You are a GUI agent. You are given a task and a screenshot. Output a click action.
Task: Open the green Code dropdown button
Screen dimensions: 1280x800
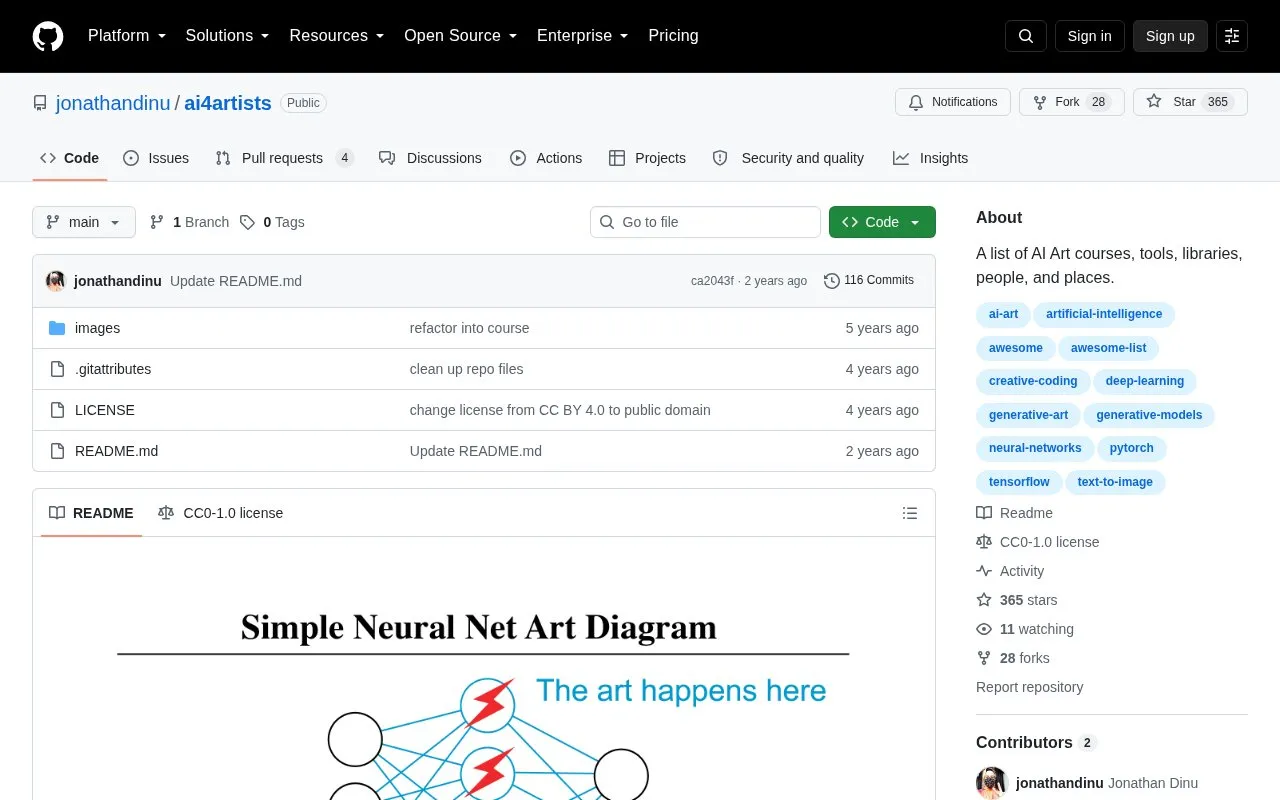click(x=882, y=222)
